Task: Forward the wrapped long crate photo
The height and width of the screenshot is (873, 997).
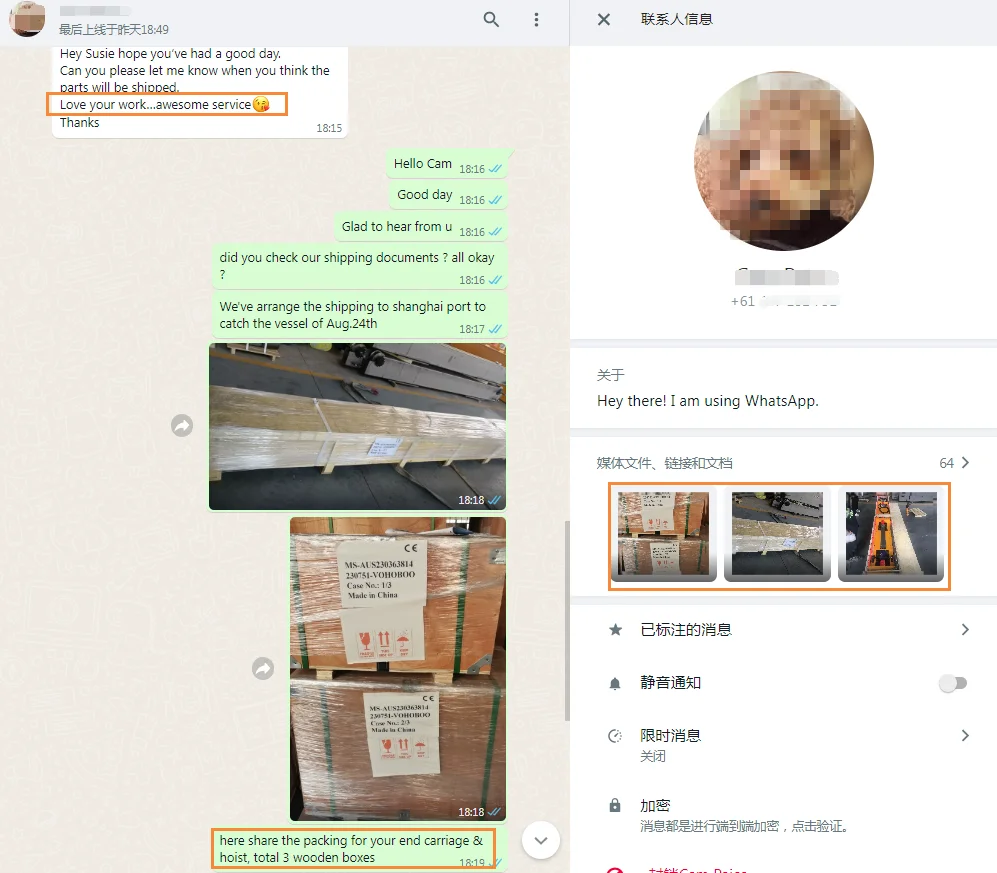Action: pos(182,425)
